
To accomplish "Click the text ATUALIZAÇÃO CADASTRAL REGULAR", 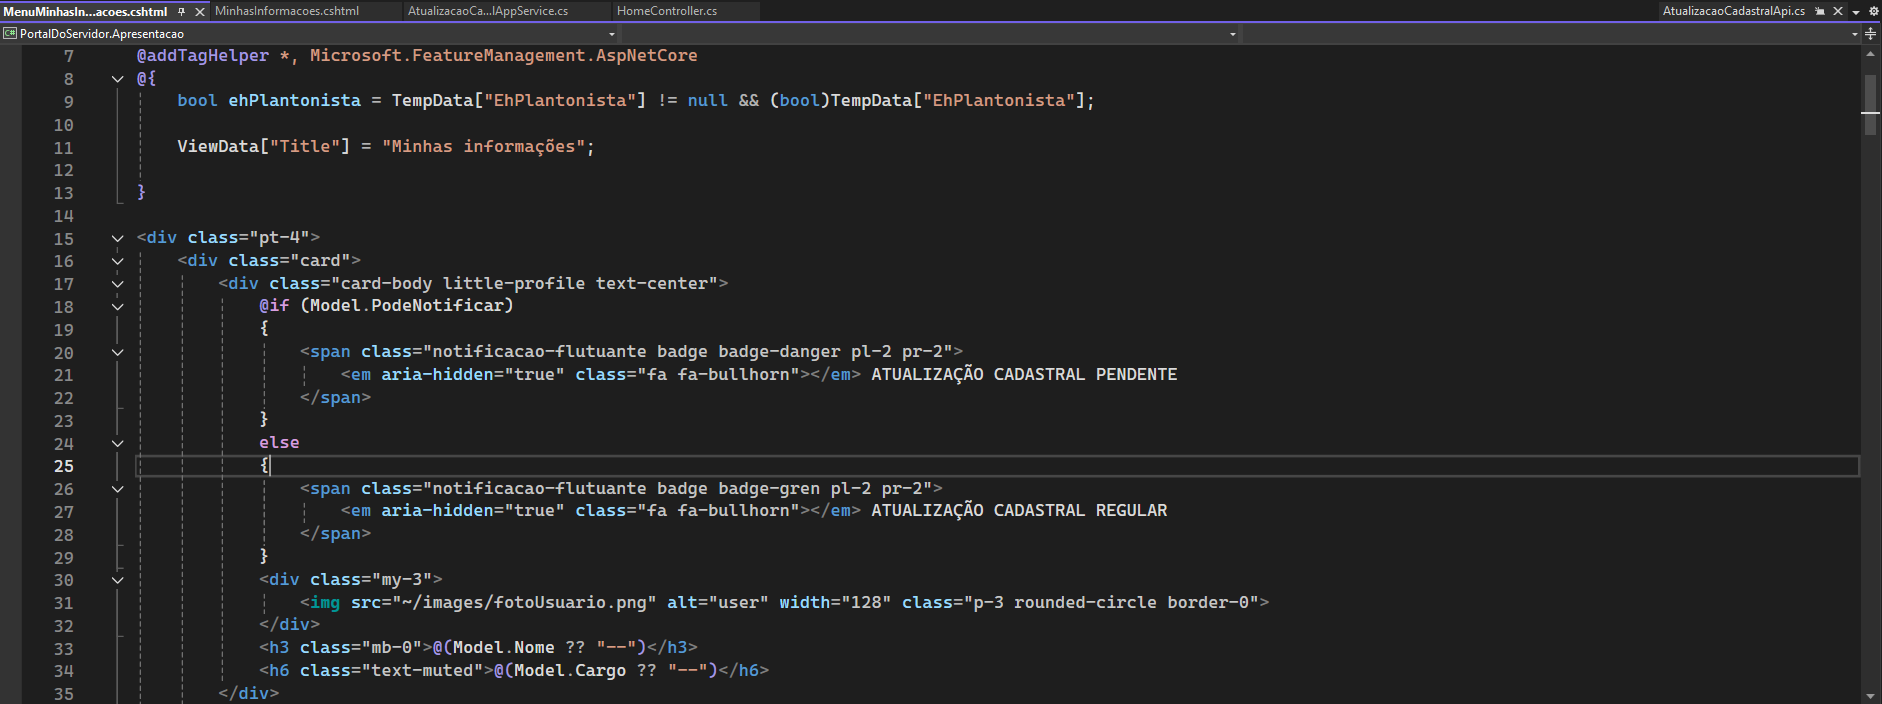I will click(1019, 510).
